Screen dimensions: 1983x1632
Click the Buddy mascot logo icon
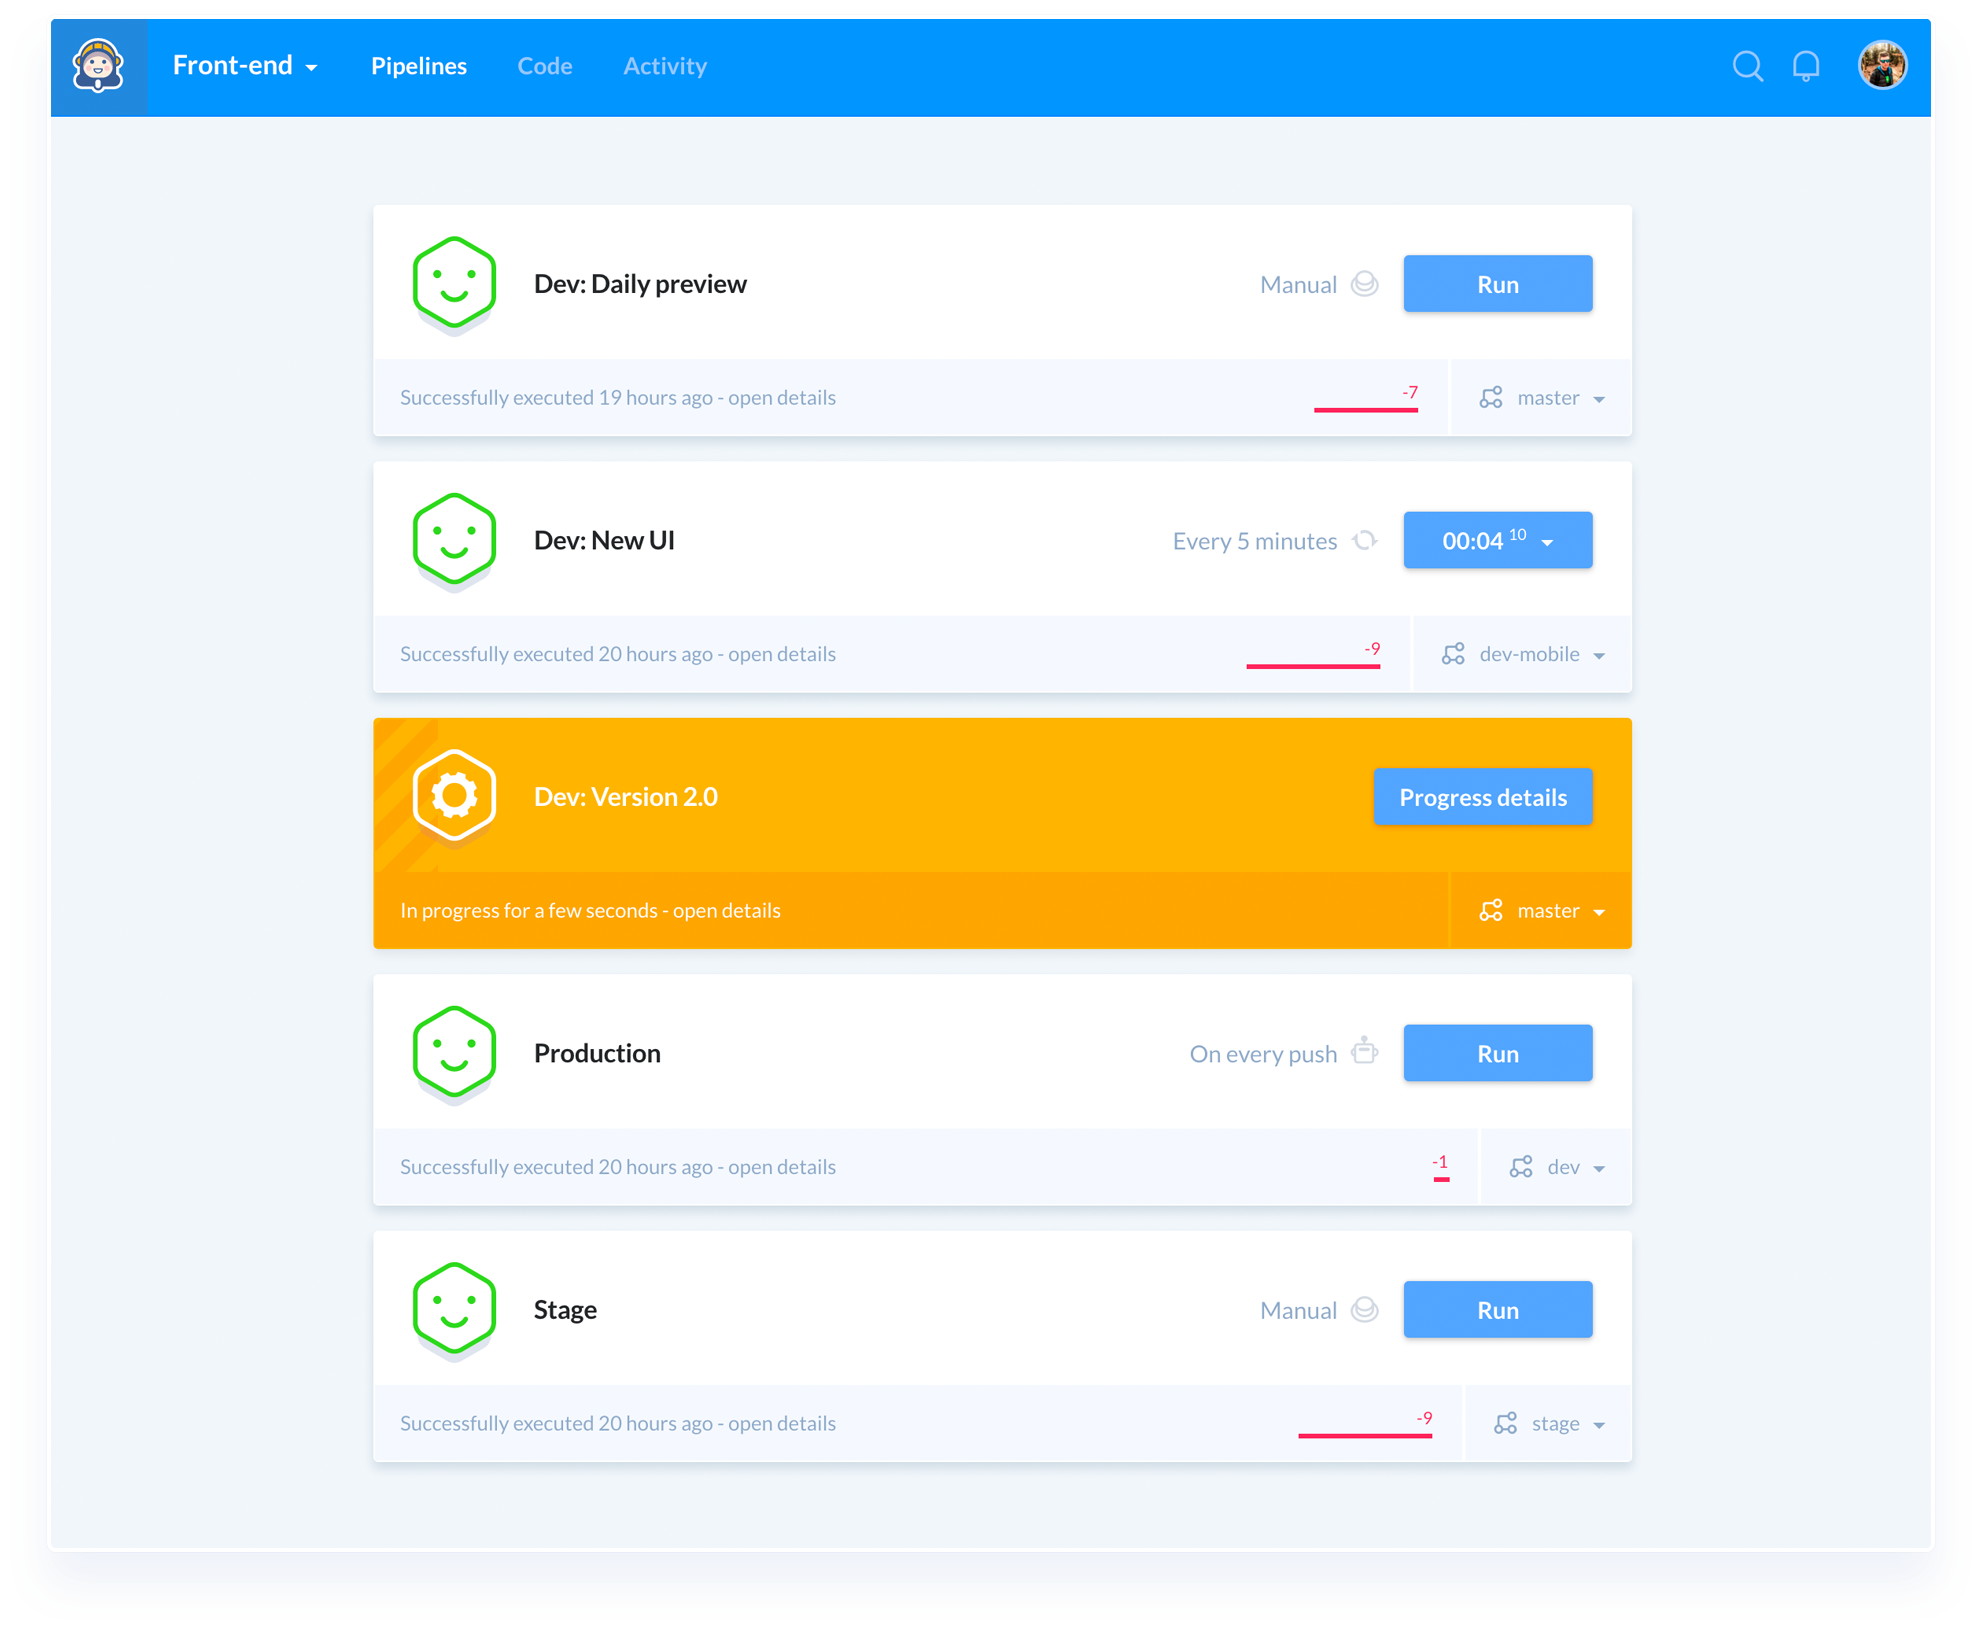(98, 66)
